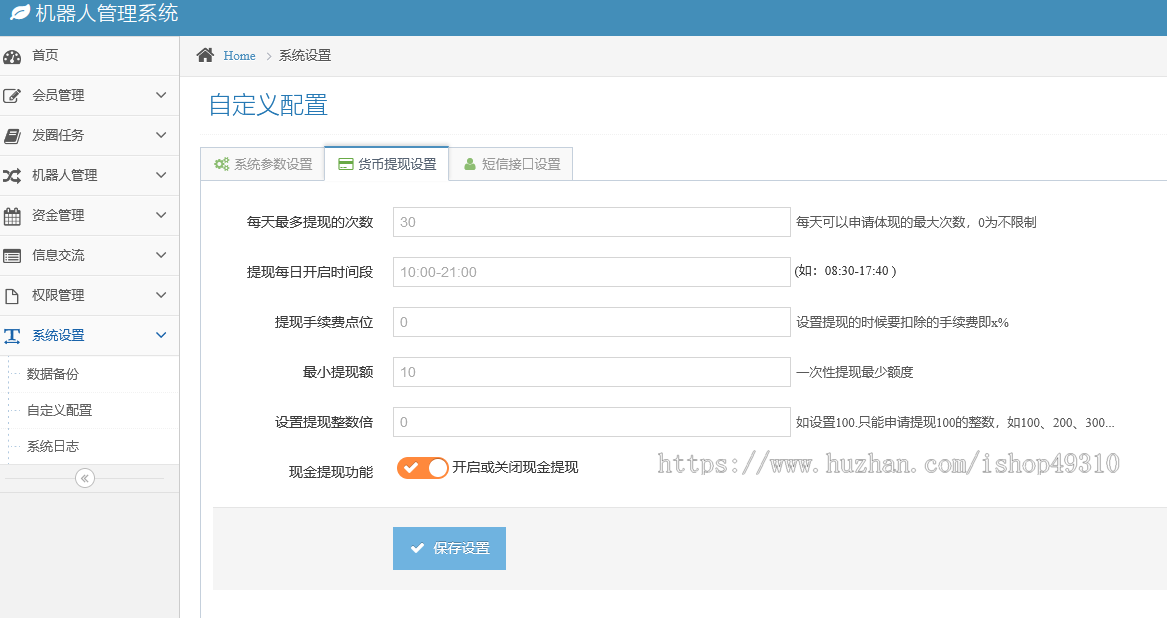This screenshot has width=1167, height=618.
Task: Collapse the 系统设置 menu chevron
Action: point(161,335)
